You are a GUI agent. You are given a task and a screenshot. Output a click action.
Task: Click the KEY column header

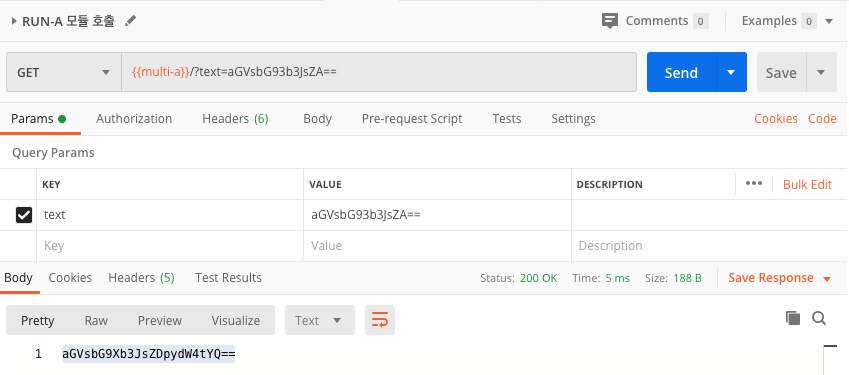(x=52, y=185)
